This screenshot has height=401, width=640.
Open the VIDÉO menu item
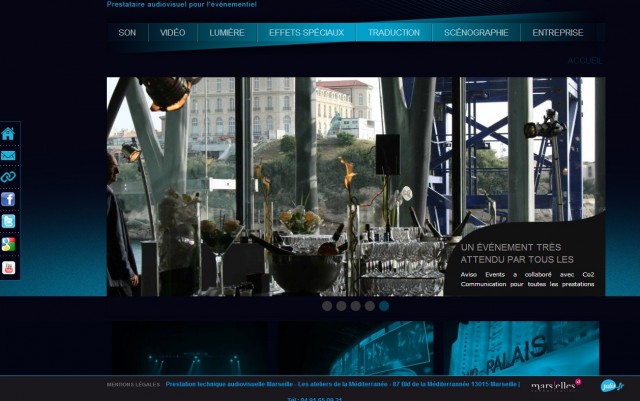point(173,33)
